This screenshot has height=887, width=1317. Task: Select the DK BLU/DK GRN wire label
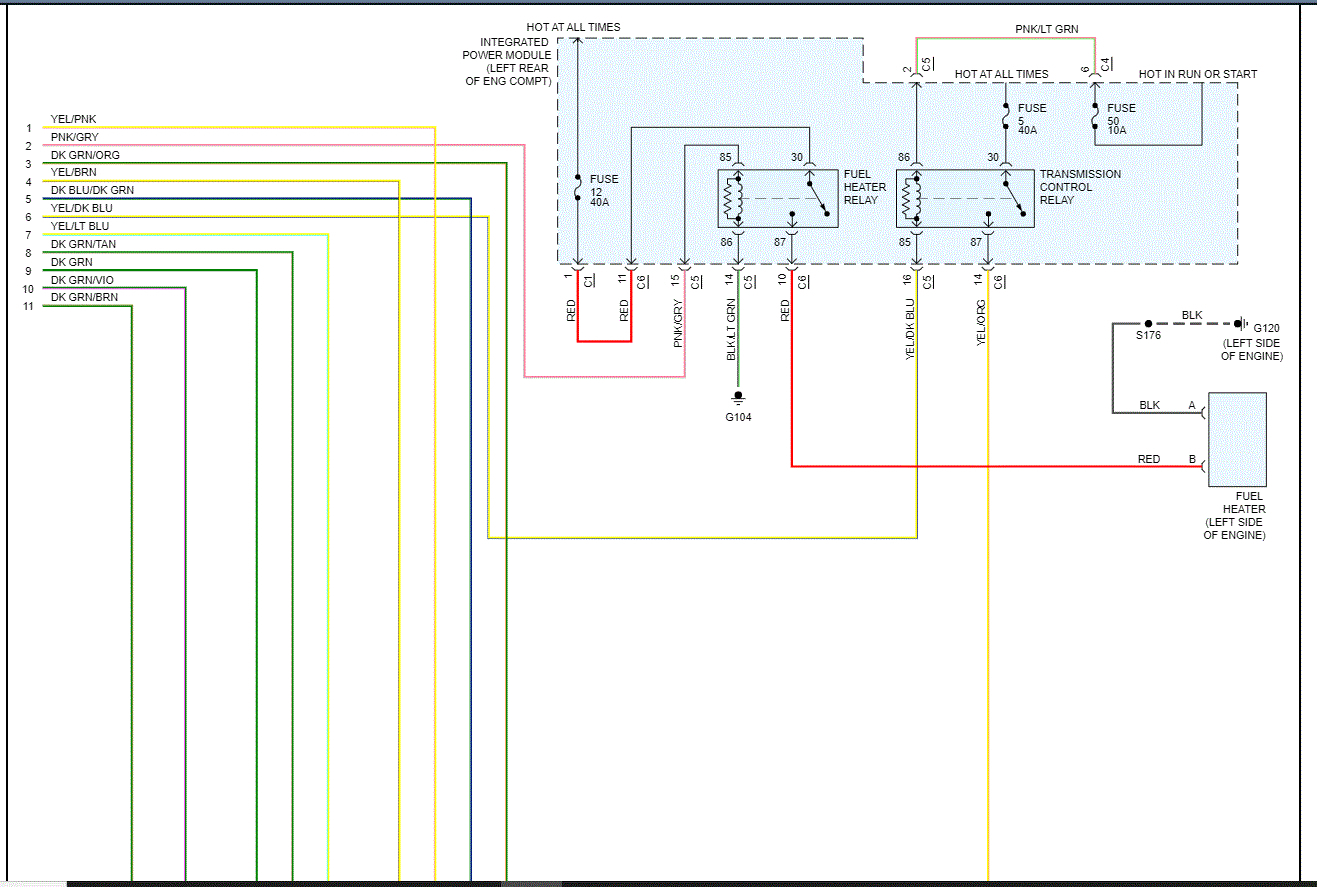(92, 190)
